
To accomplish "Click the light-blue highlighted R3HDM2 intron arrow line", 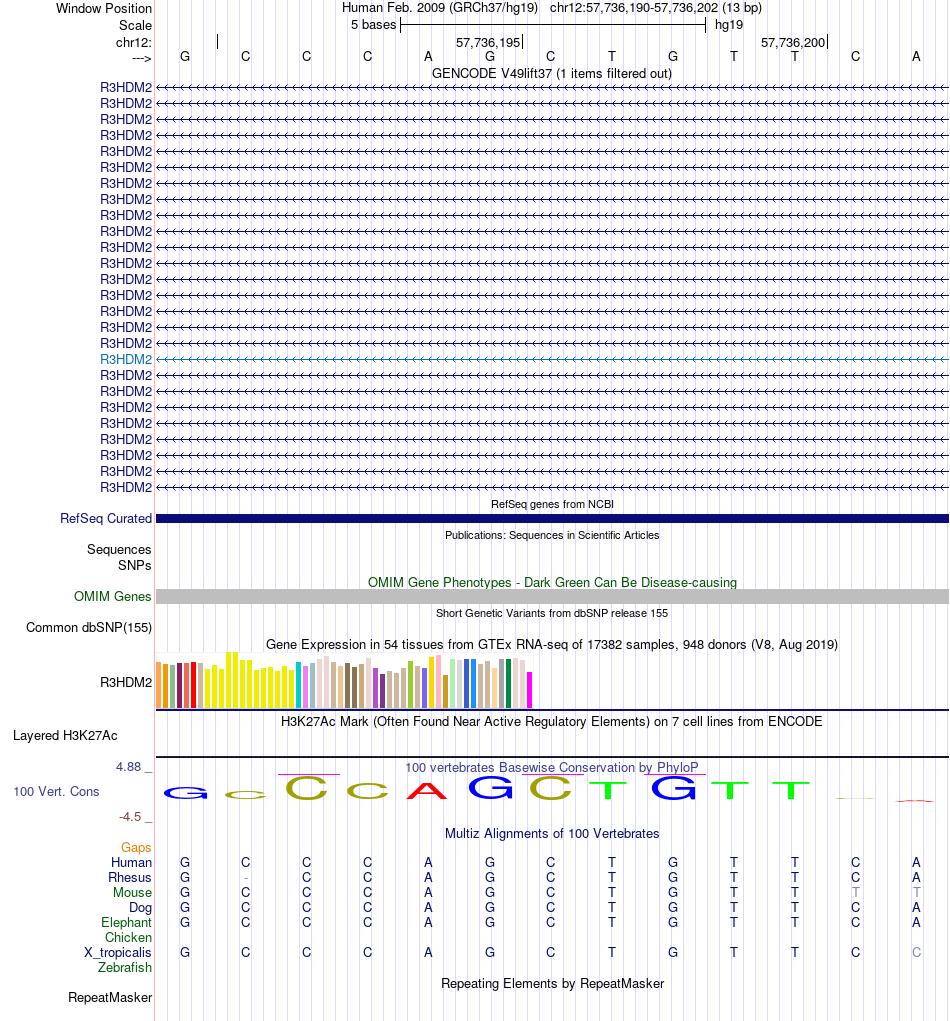I will pos(552,359).
